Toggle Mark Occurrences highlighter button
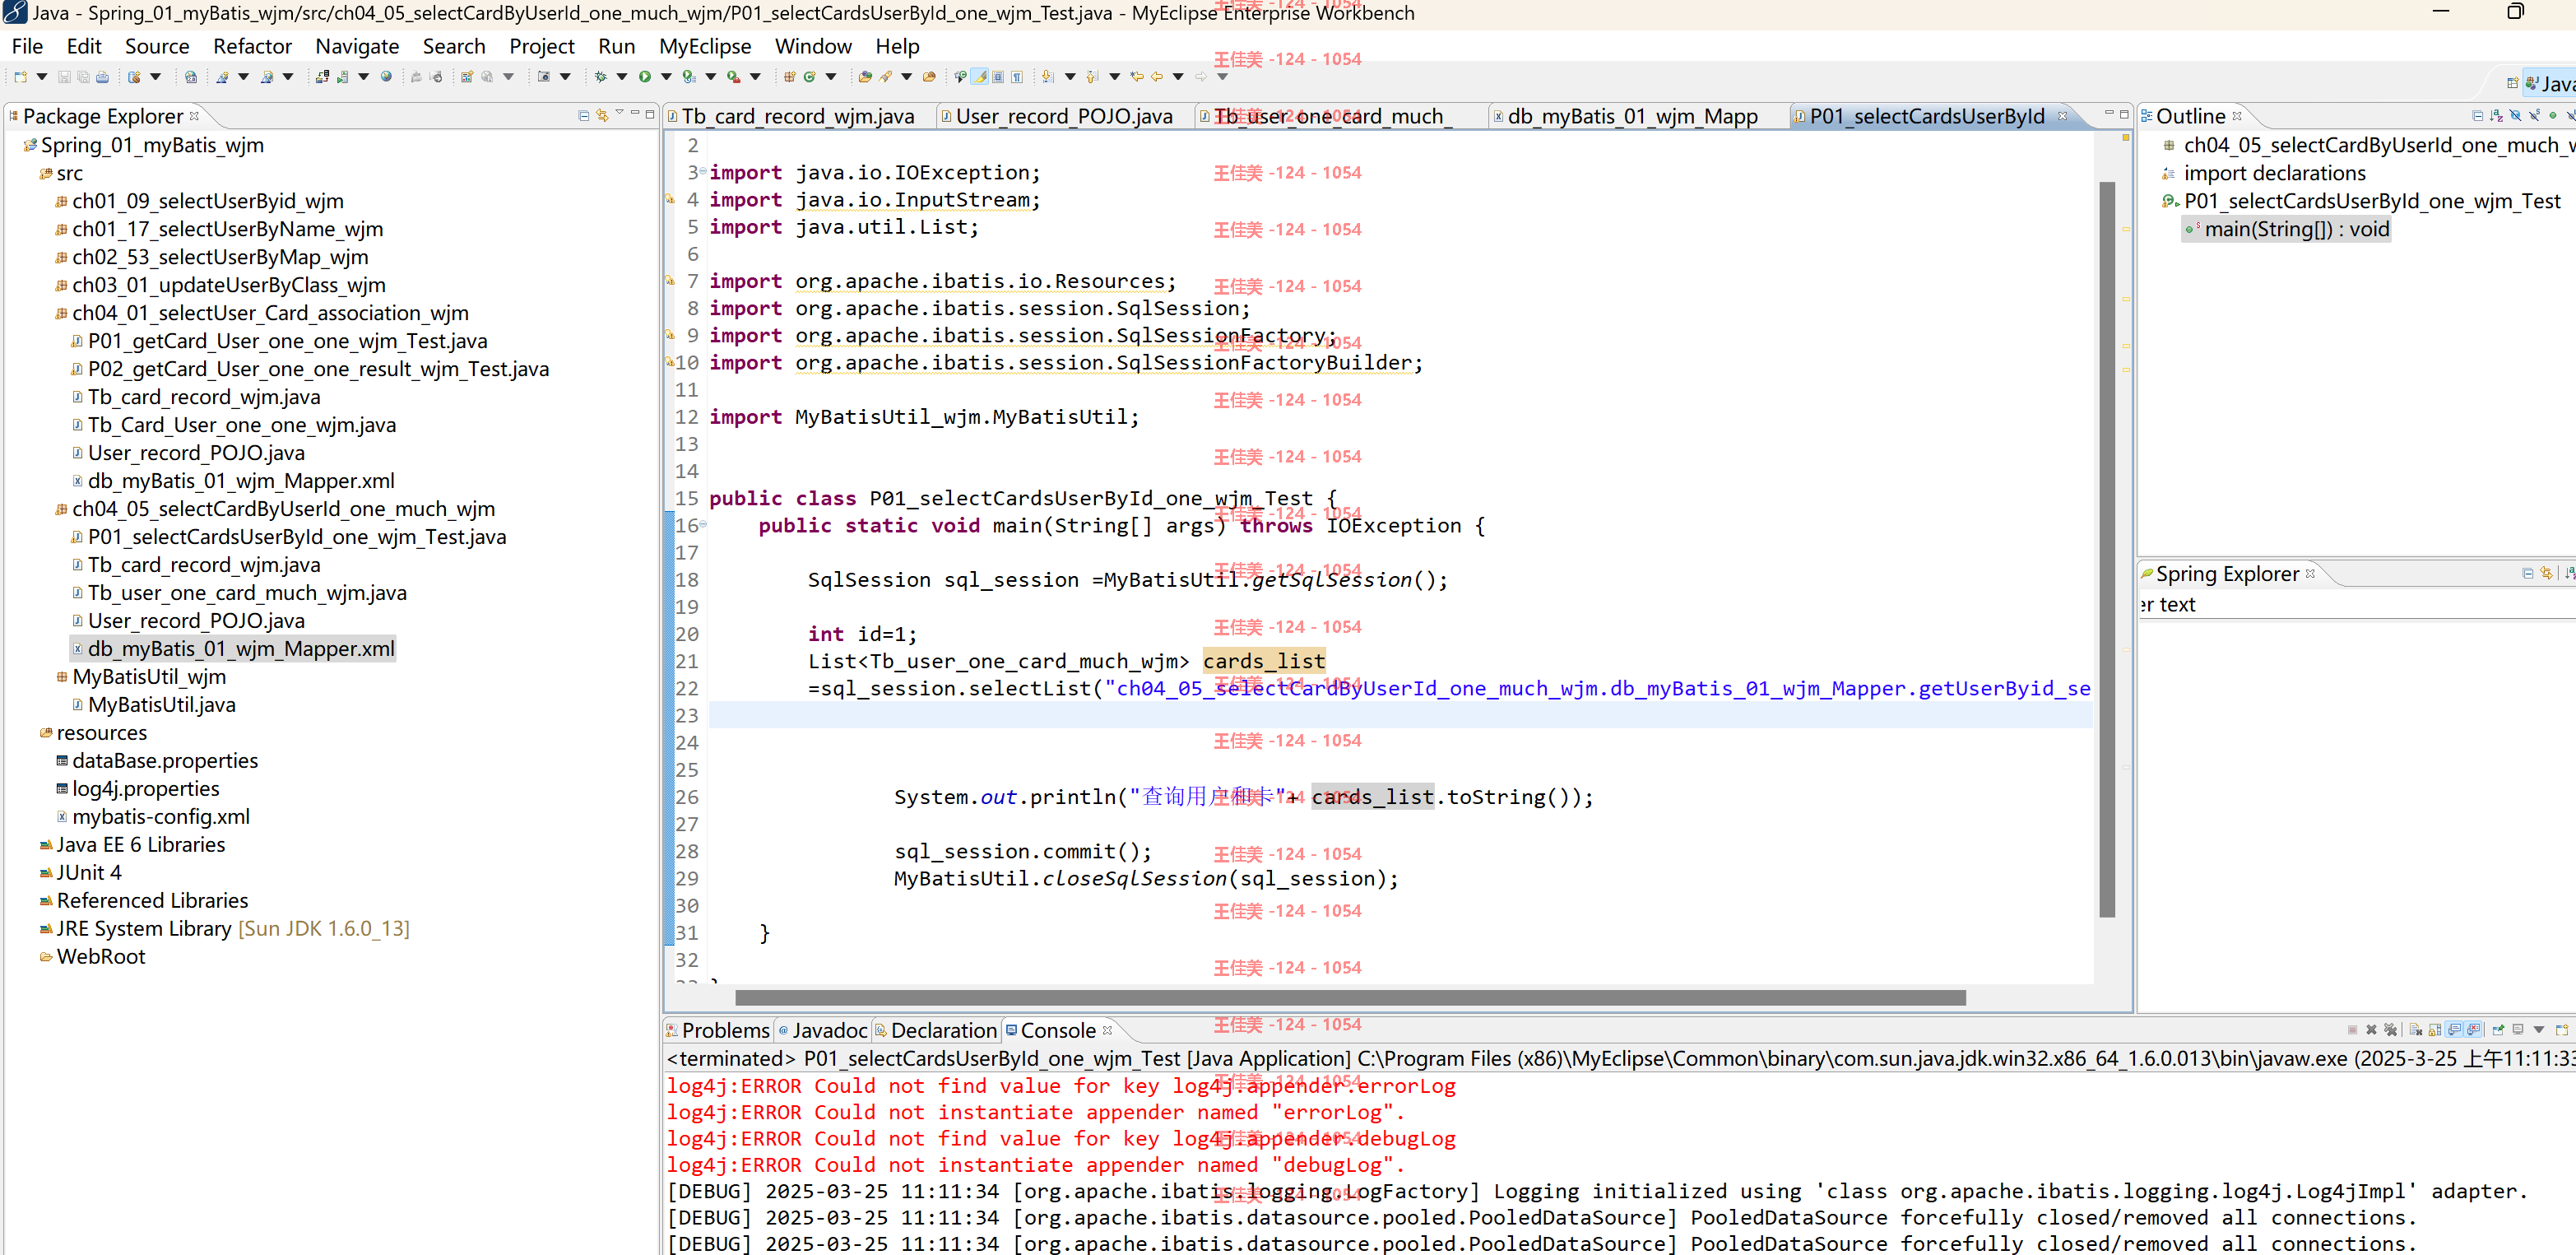Image resolution: width=2576 pixels, height=1255 pixels. pyautogui.click(x=980, y=77)
